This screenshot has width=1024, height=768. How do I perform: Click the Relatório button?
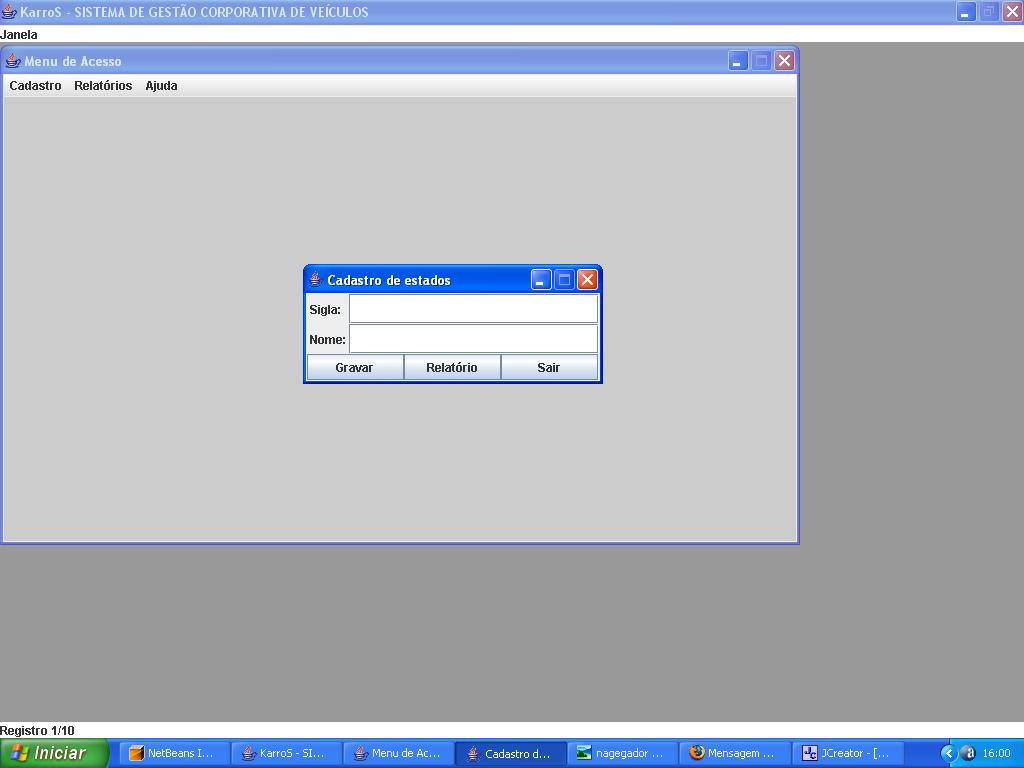452,367
